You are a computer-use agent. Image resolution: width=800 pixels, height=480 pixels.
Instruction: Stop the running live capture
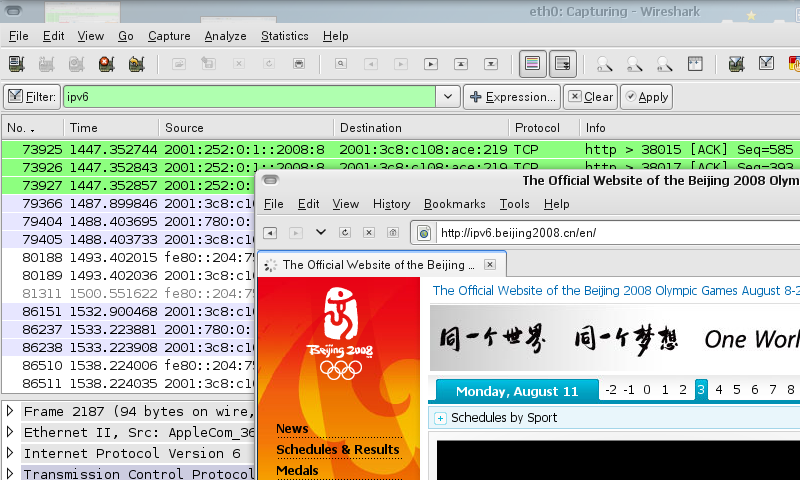click(106, 64)
